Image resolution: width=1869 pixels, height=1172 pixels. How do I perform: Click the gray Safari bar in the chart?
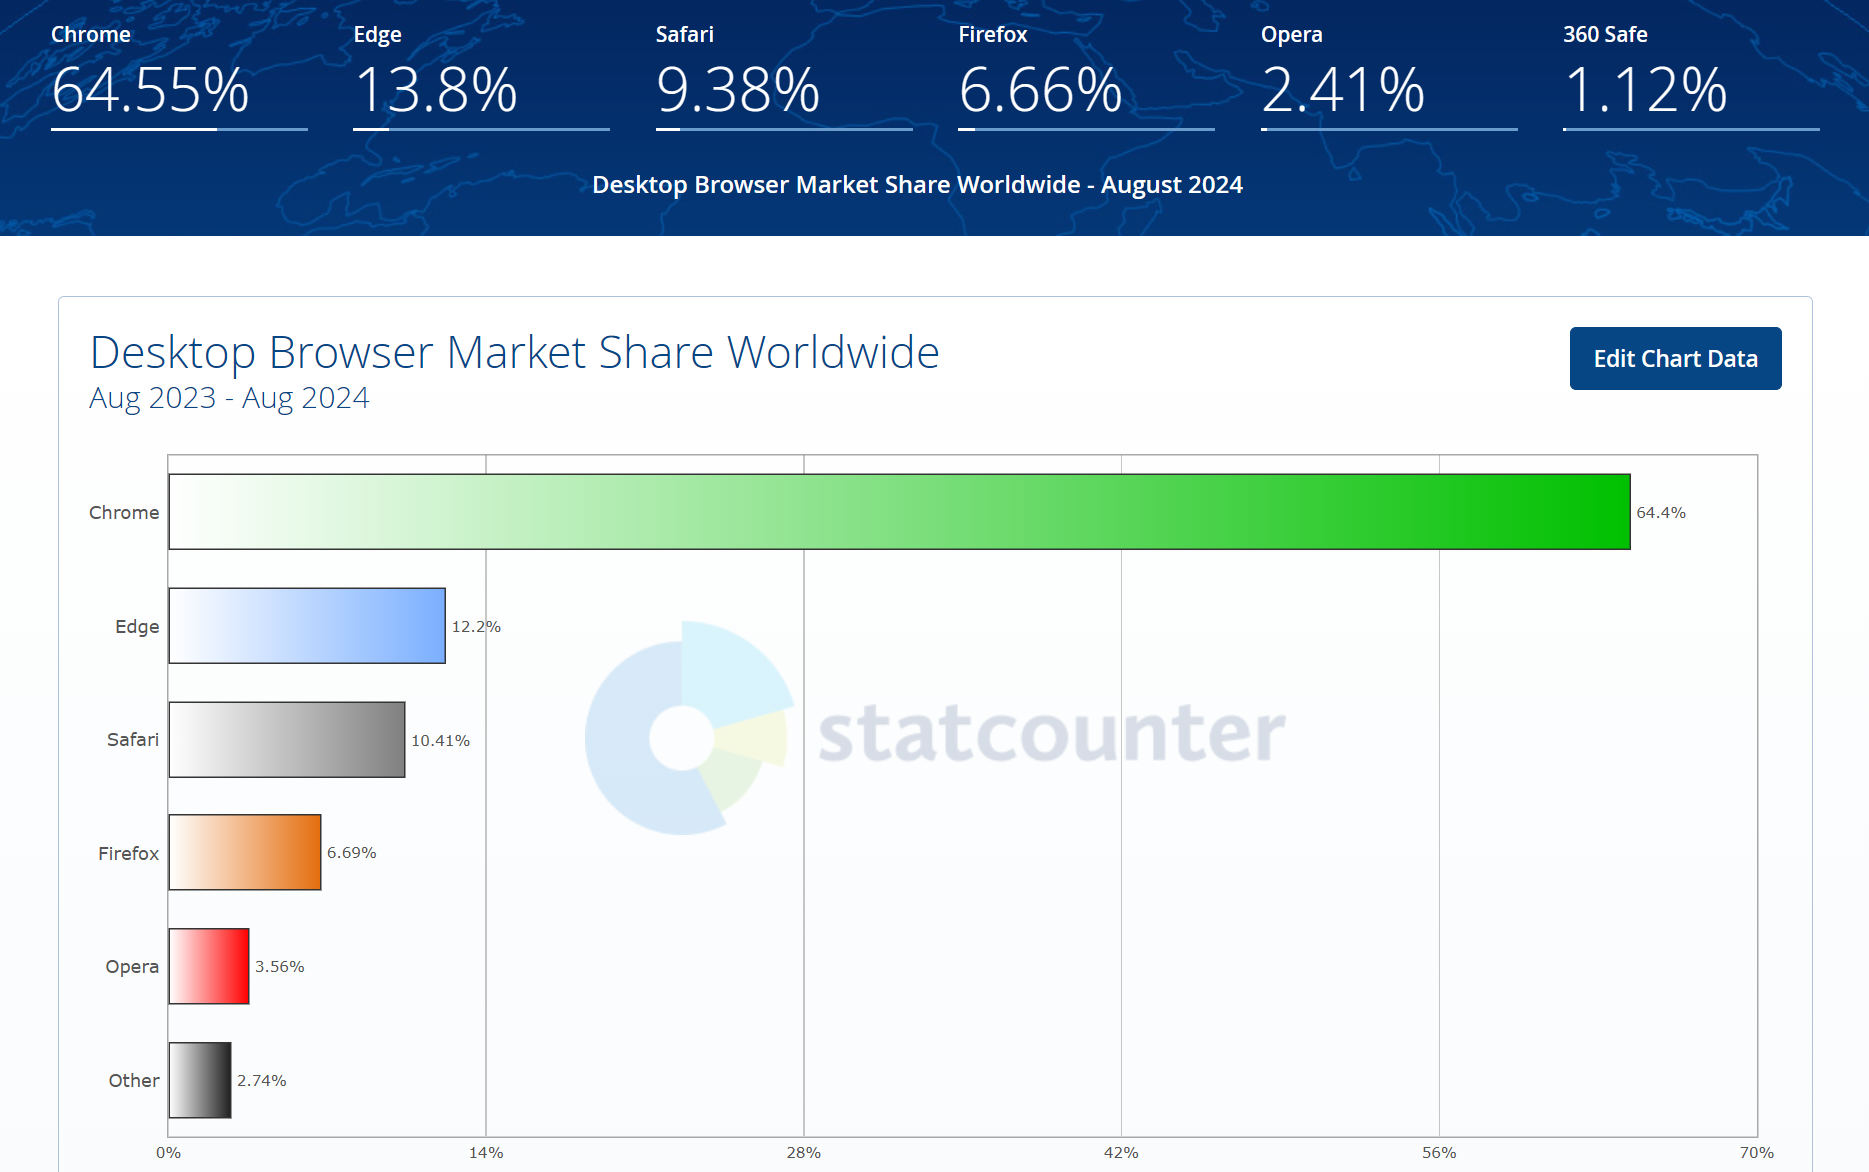[x=287, y=740]
